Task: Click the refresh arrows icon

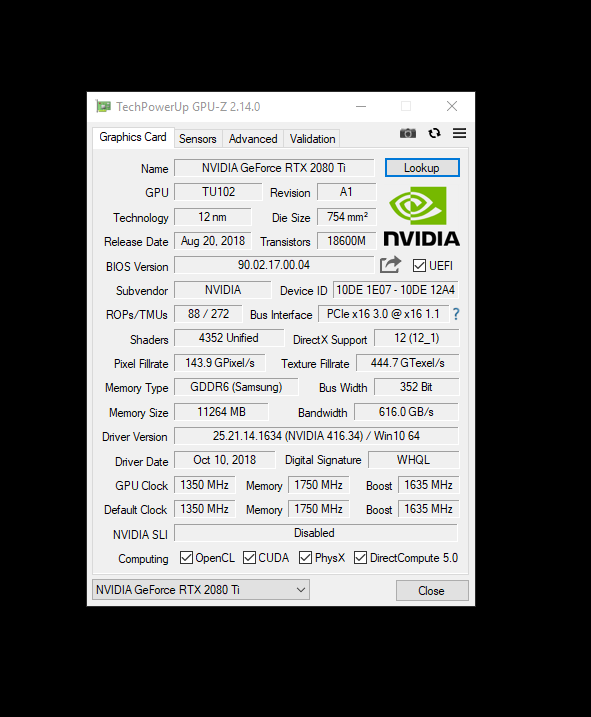Action: coord(434,133)
